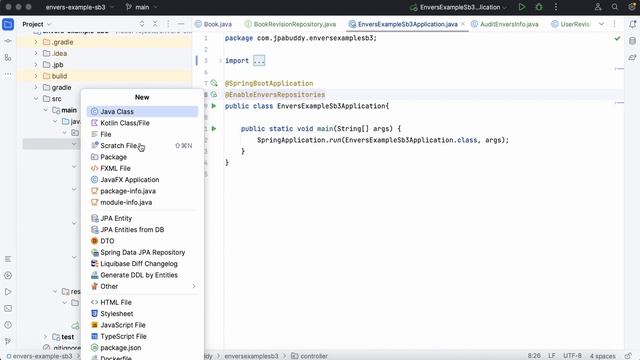Open run configuration dropdown
The image size is (640, 360).
458,7
